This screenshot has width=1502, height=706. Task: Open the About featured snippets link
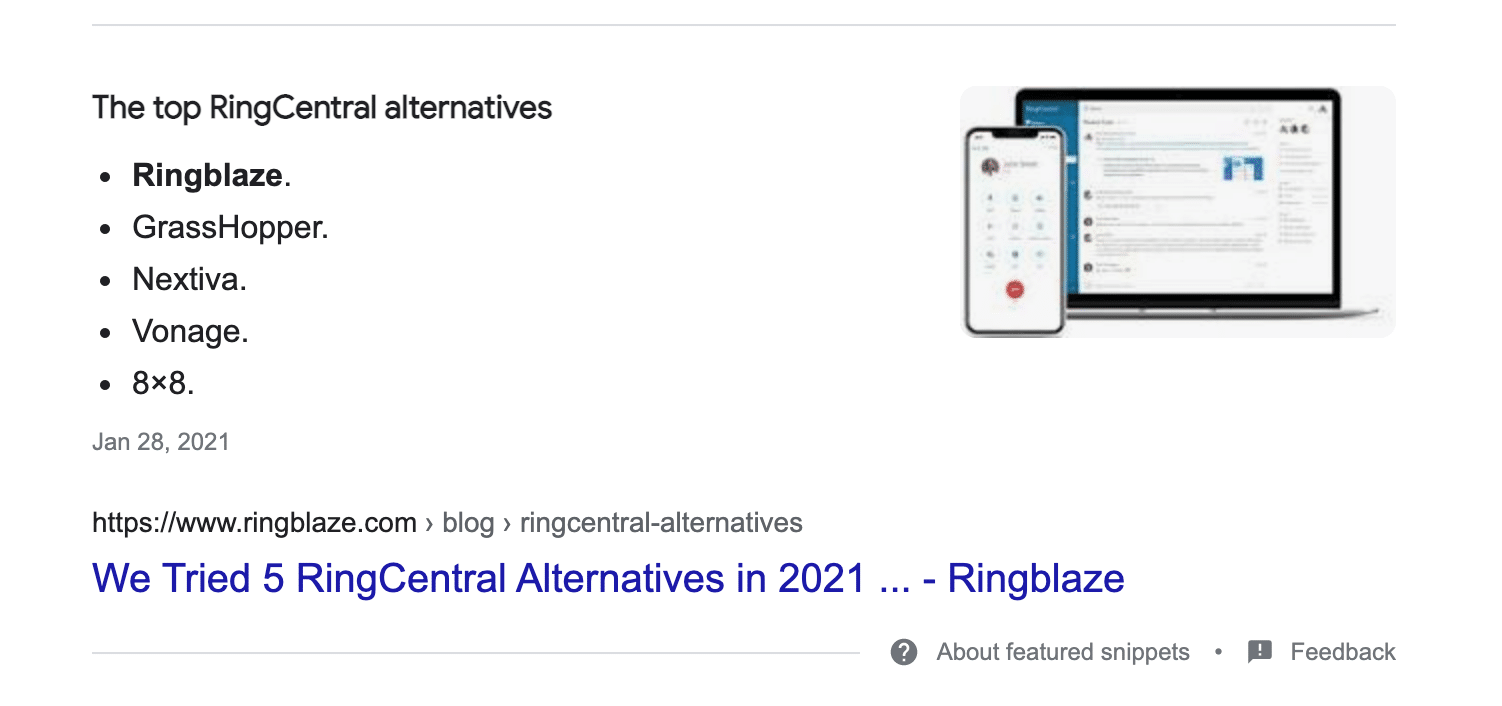1062,653
